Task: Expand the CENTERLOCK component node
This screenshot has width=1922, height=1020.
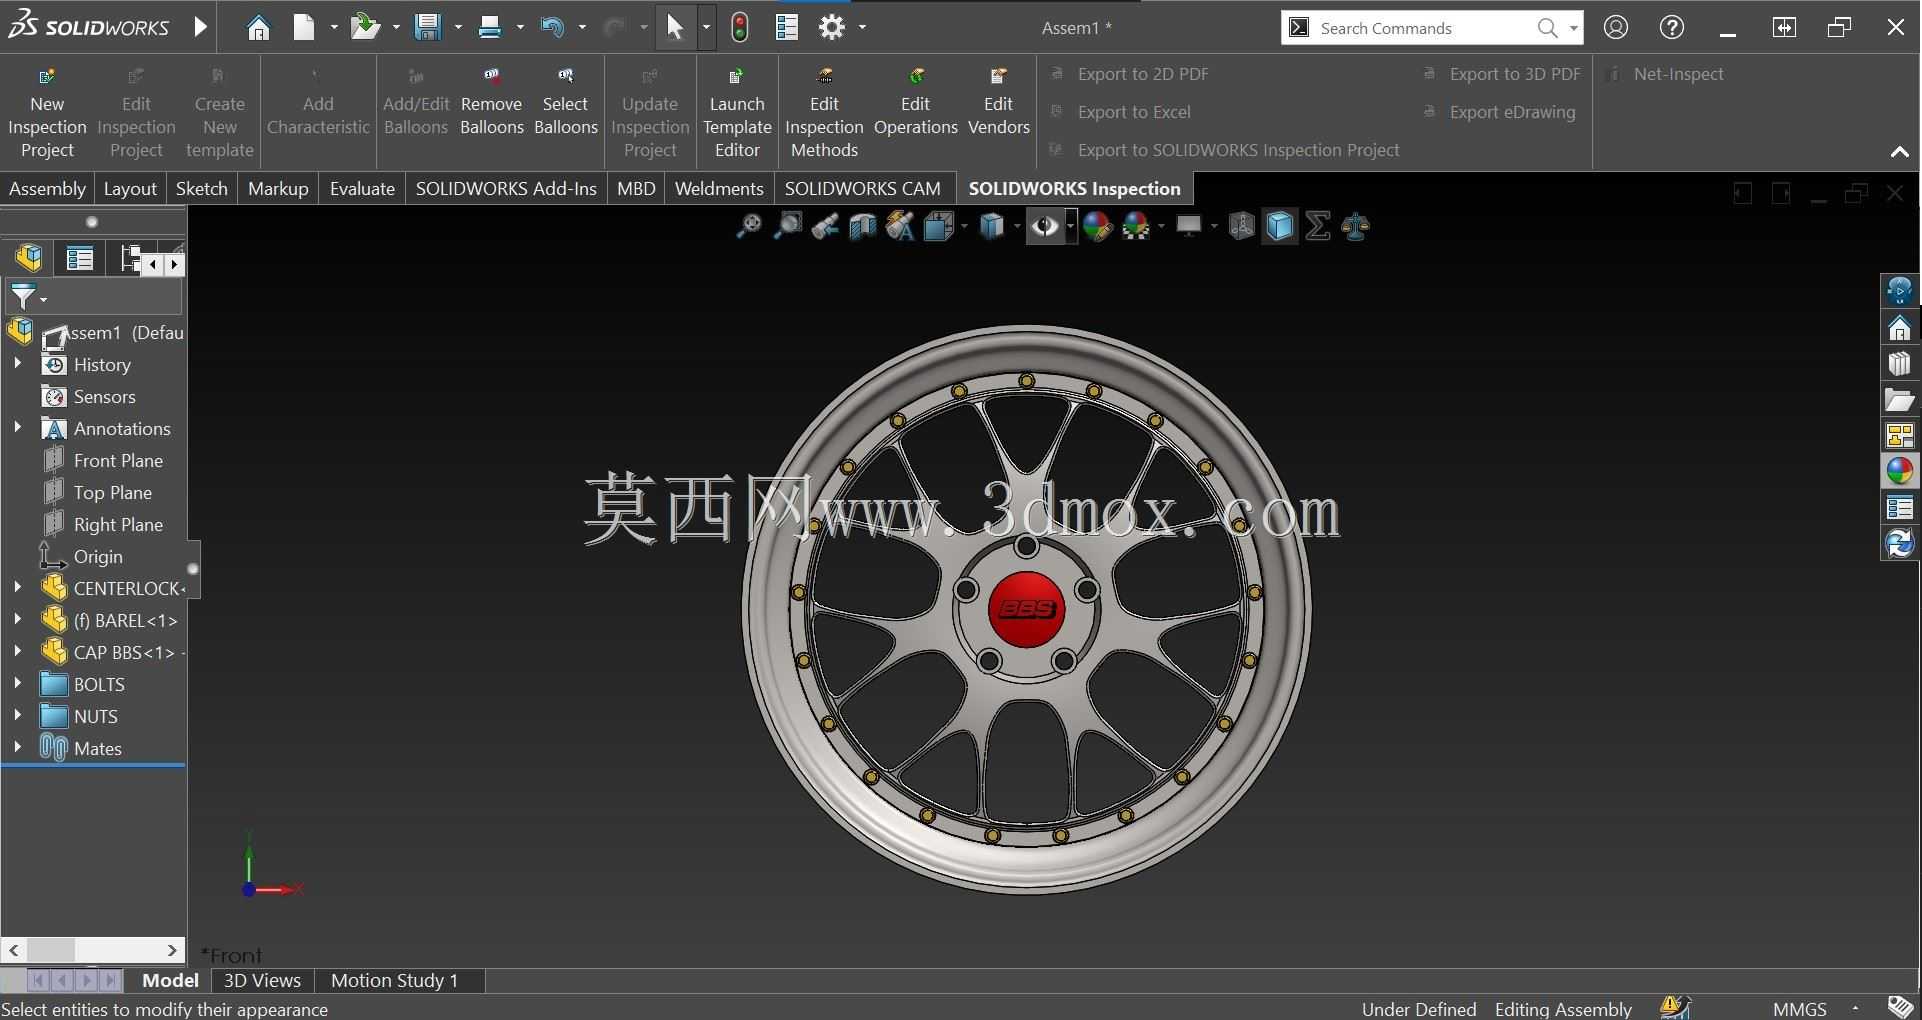Action: click(x=17, y=588)
